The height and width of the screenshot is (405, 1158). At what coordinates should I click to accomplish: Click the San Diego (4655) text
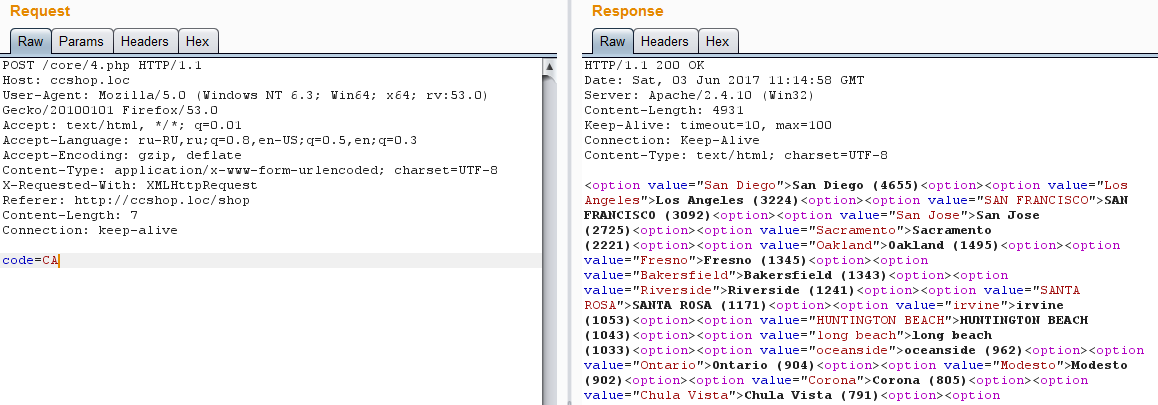click(x=857, y=186)
